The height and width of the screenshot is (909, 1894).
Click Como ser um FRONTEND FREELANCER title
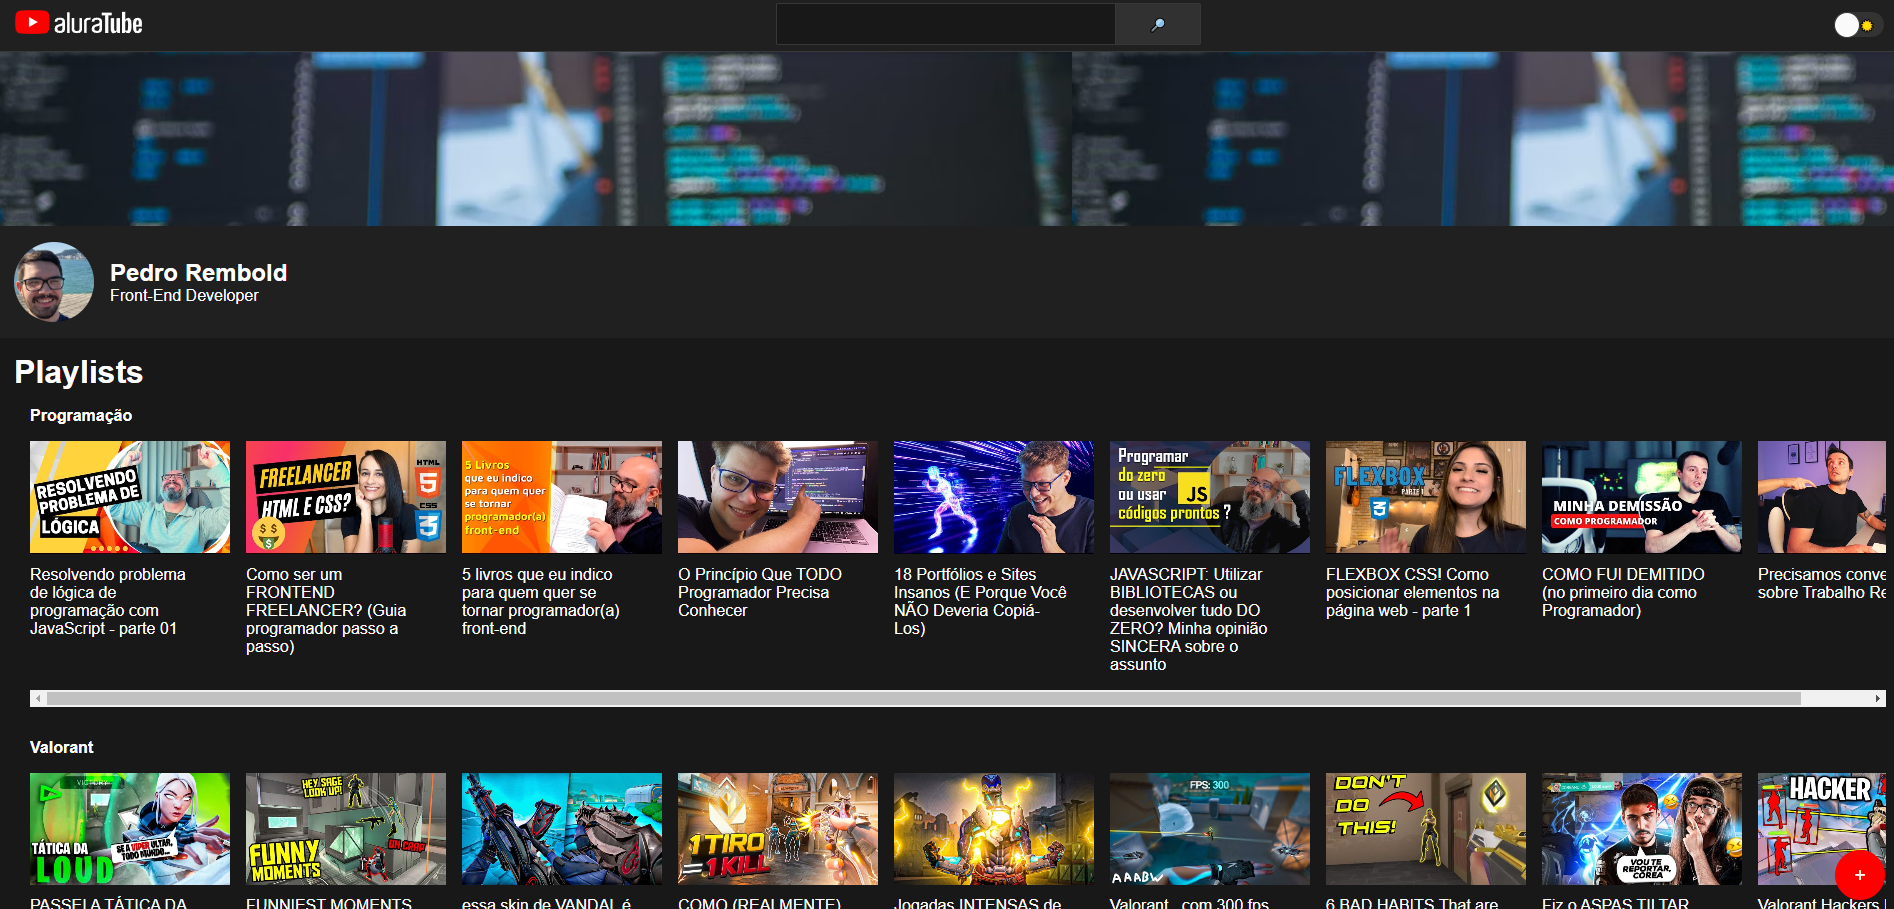coord(326,610)
